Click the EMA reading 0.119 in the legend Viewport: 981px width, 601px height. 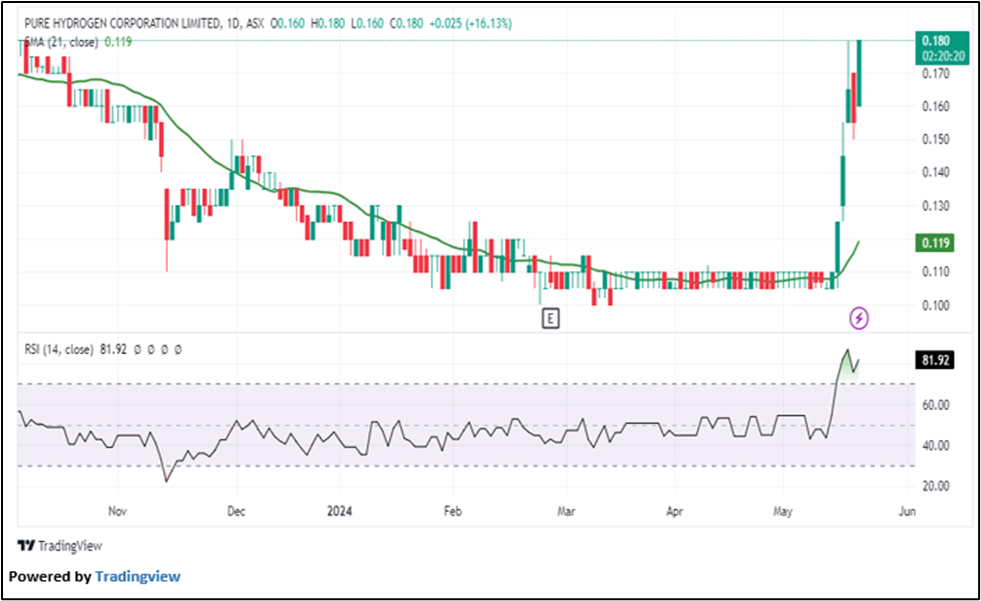[118, 42]
